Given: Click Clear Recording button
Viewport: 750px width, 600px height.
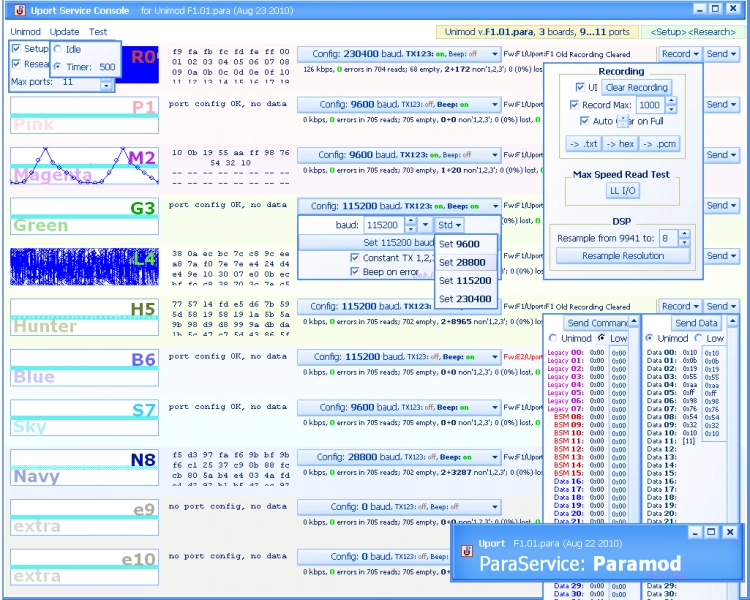Looking at the screenshot, I should pyautogui.click(x=636, y=88).
